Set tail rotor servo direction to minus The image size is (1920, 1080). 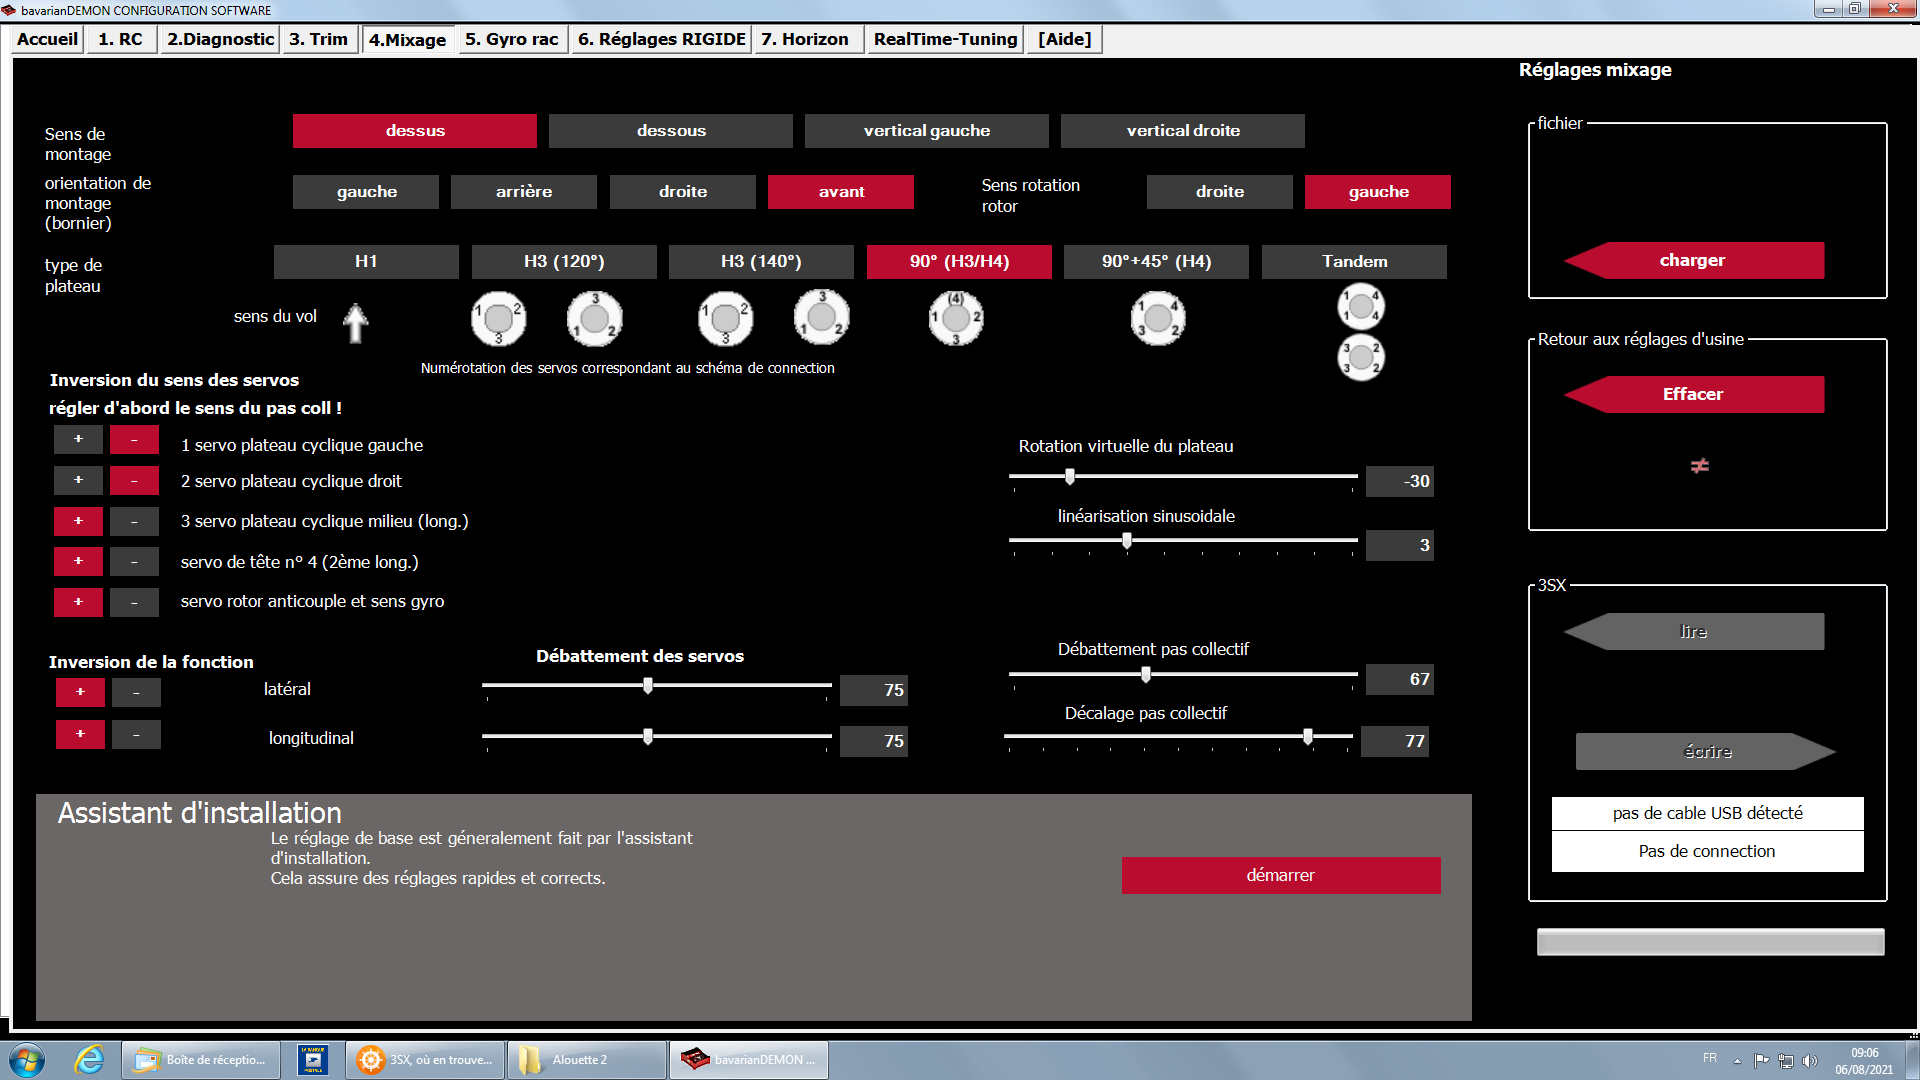tap(134, 602)
